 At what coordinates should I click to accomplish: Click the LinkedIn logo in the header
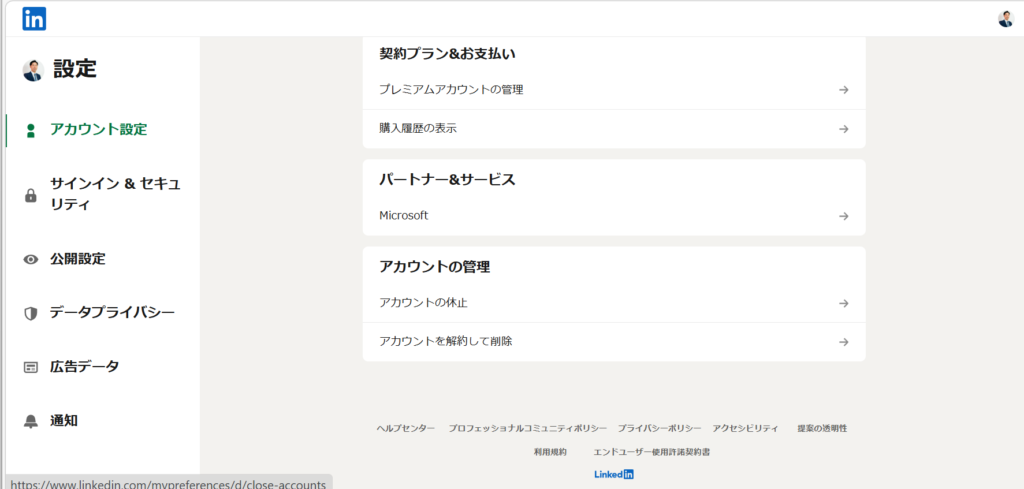click(34, 18)
